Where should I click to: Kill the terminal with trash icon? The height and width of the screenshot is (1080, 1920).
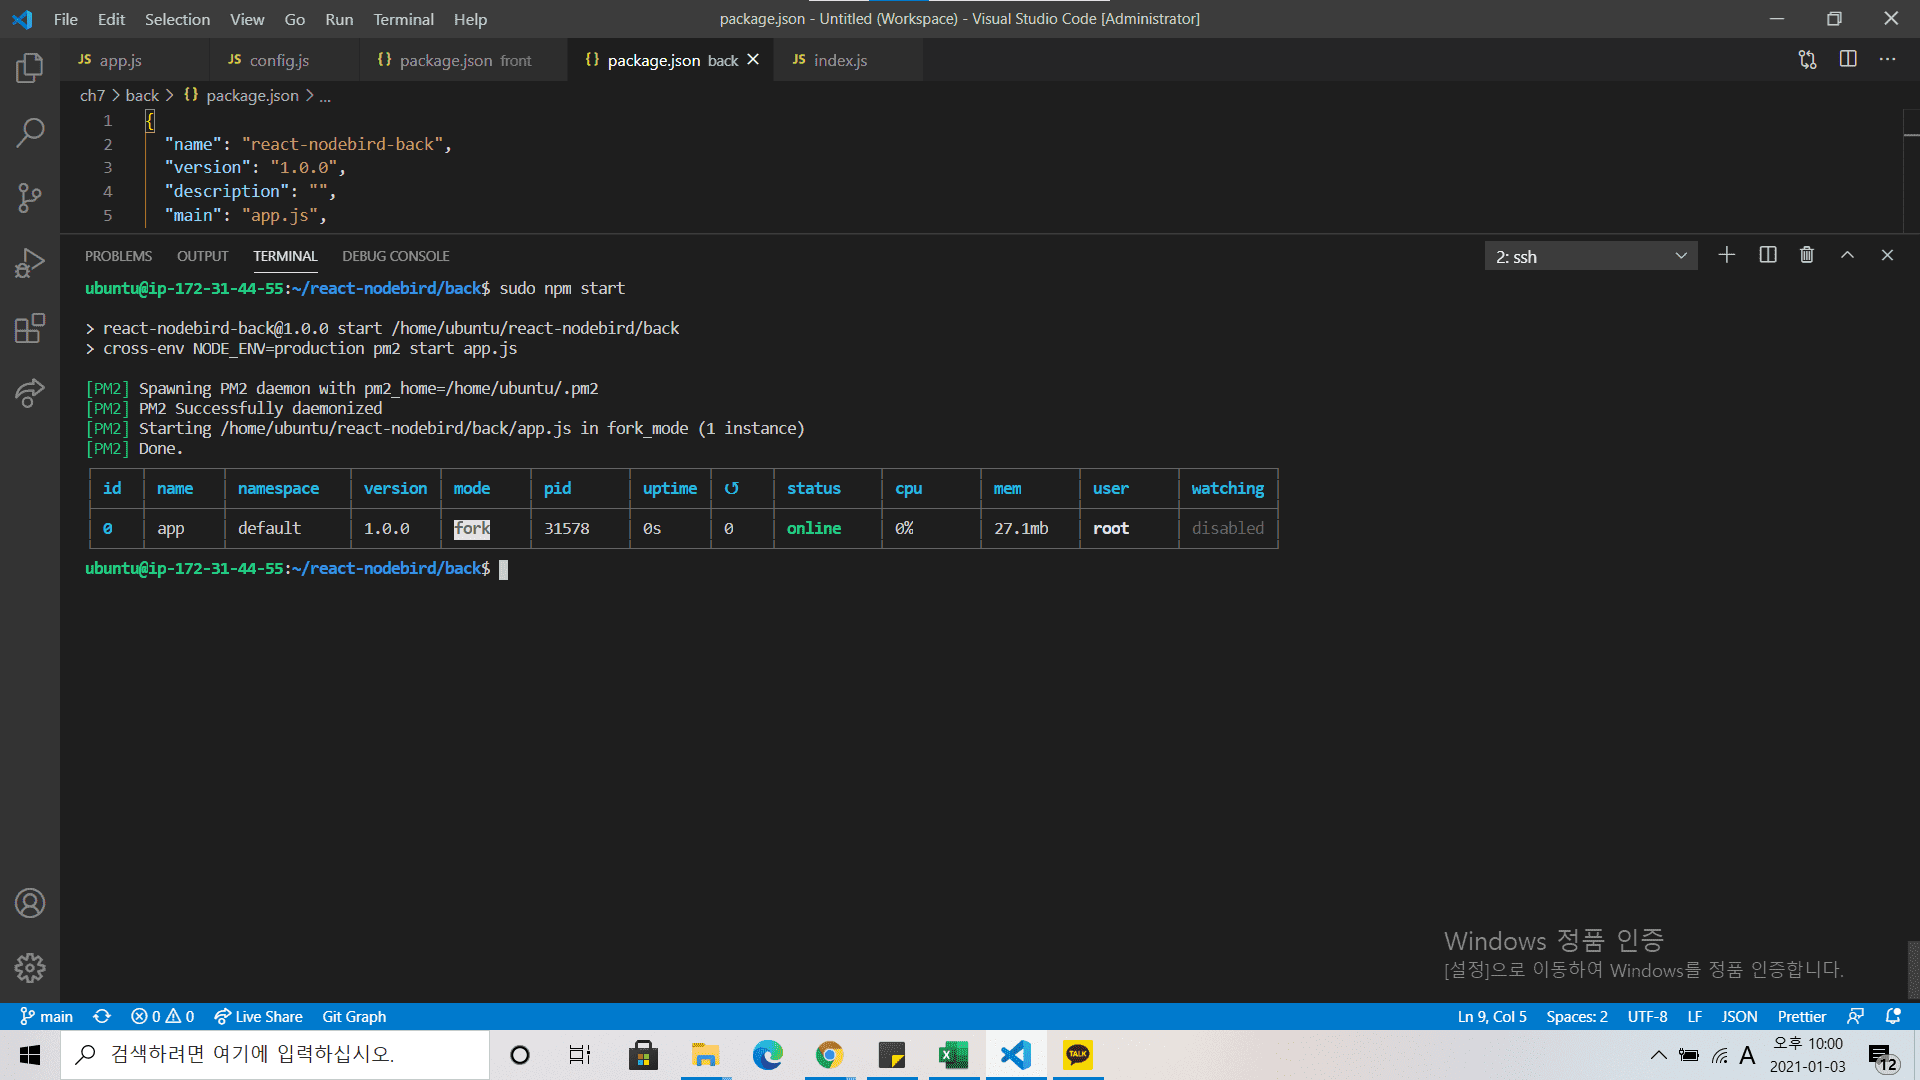[x=1807, y=255]
